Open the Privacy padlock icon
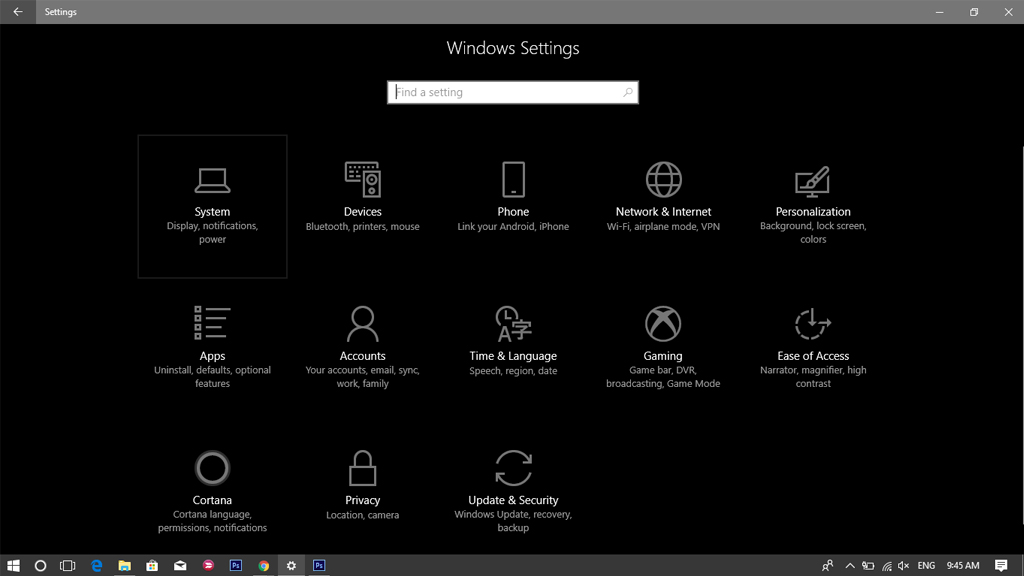The height and width of the screenshot is (576, 1024). click(362, 468)
